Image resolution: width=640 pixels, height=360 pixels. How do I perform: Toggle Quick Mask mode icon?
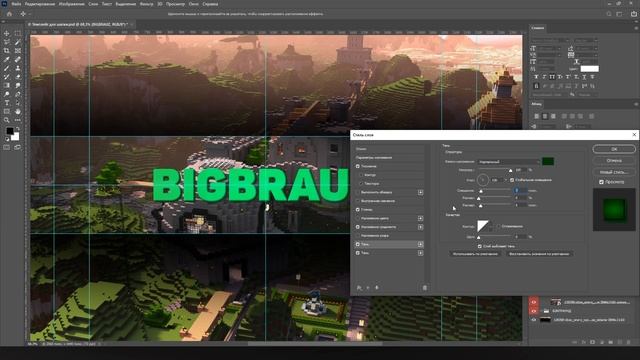point(7,147)
